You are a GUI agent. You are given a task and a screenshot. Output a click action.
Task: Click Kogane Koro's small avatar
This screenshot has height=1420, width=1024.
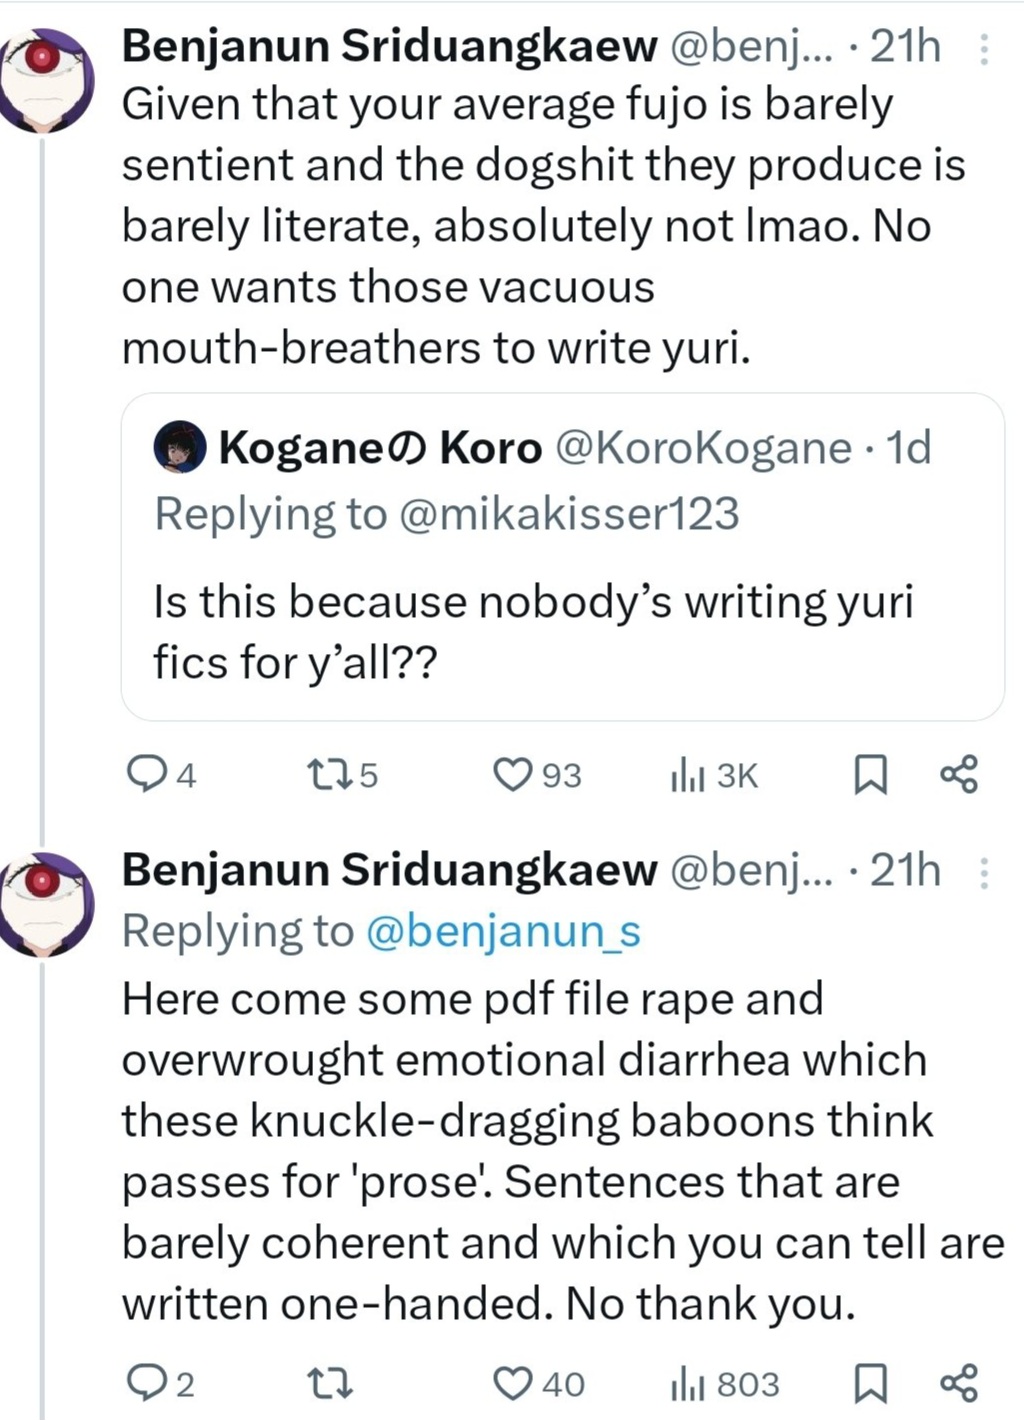[180, 447]
